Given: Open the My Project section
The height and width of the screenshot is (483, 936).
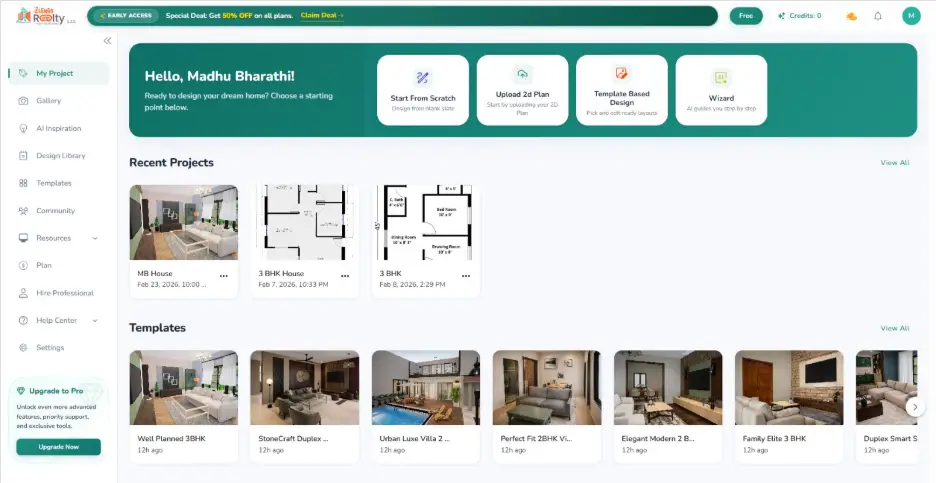Looking at the screenshot, I should (58, 73).
